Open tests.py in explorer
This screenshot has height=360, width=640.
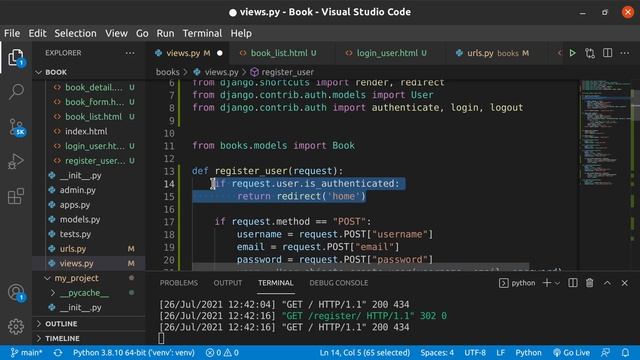(x=89, y=234)
